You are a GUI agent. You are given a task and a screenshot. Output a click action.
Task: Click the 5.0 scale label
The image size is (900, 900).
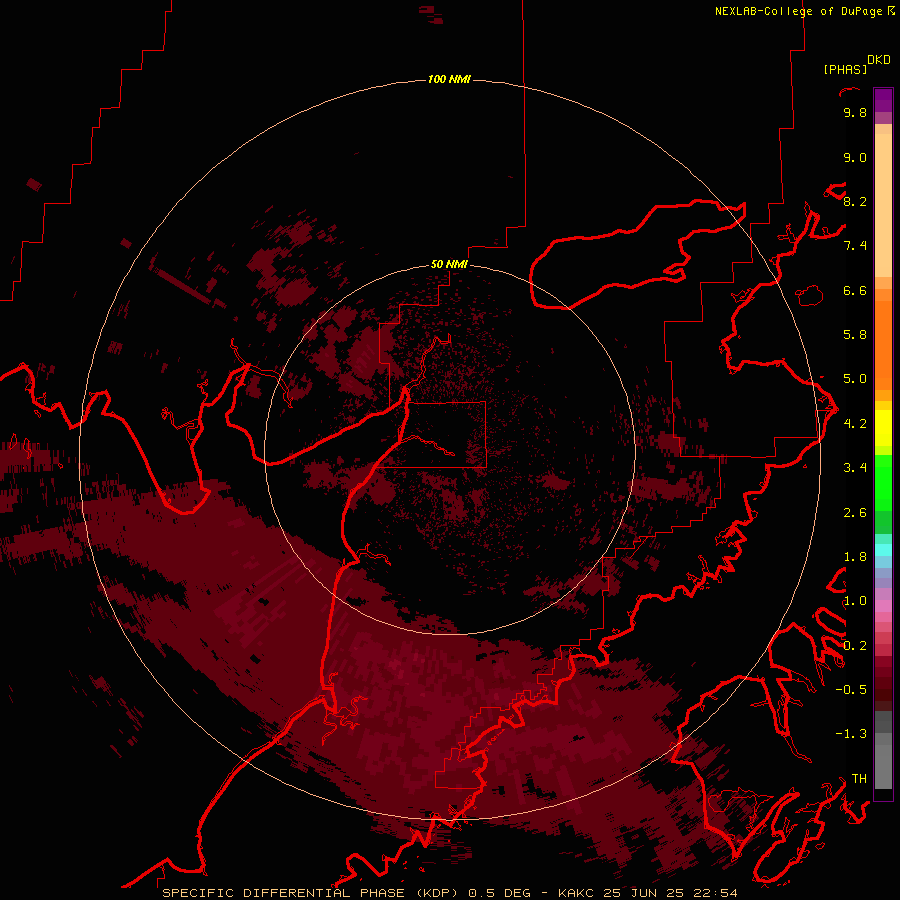[x=855, y=379]
